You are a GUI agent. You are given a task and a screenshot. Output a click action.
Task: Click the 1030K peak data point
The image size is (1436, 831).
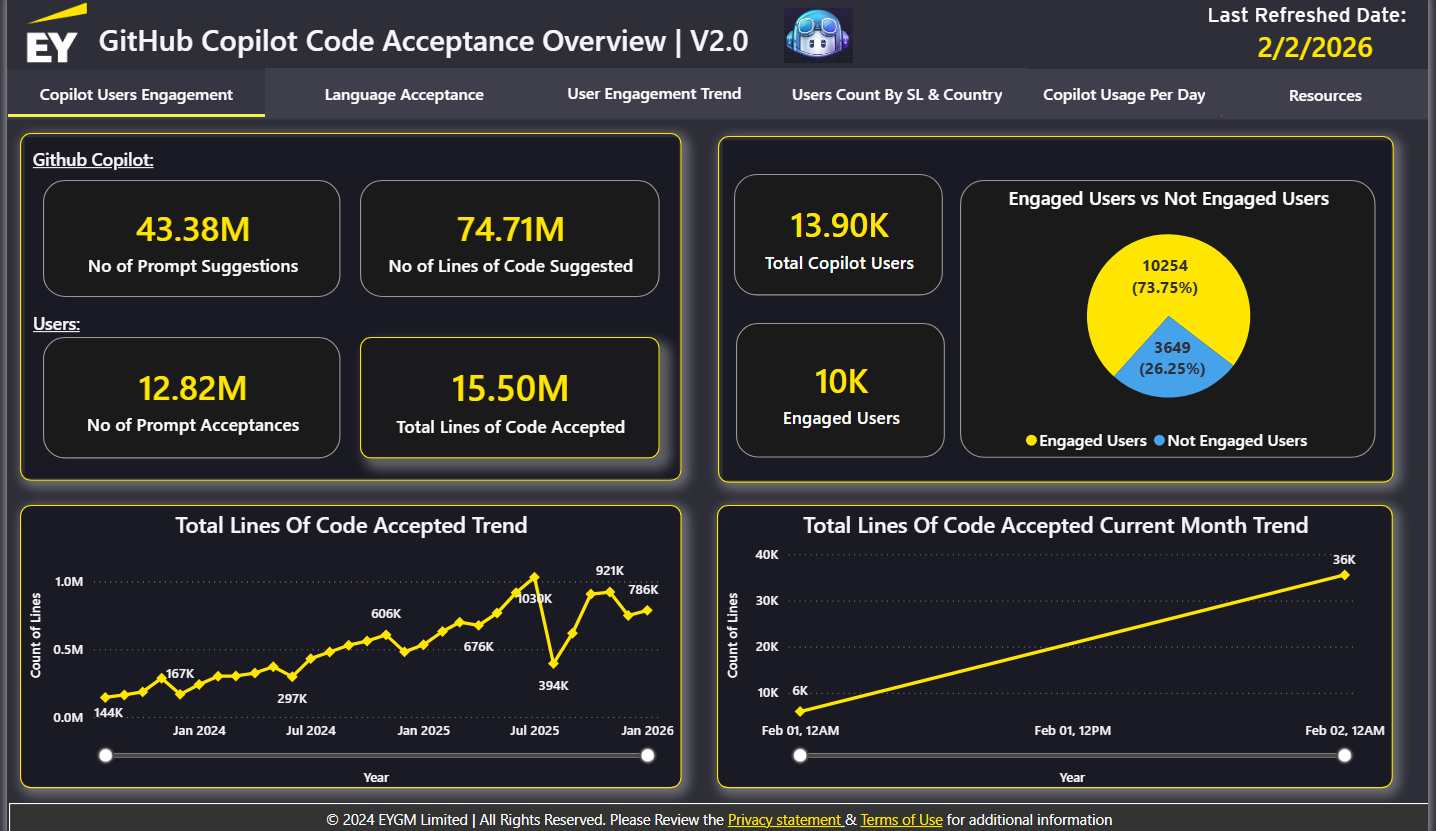[x=534, y=577]
